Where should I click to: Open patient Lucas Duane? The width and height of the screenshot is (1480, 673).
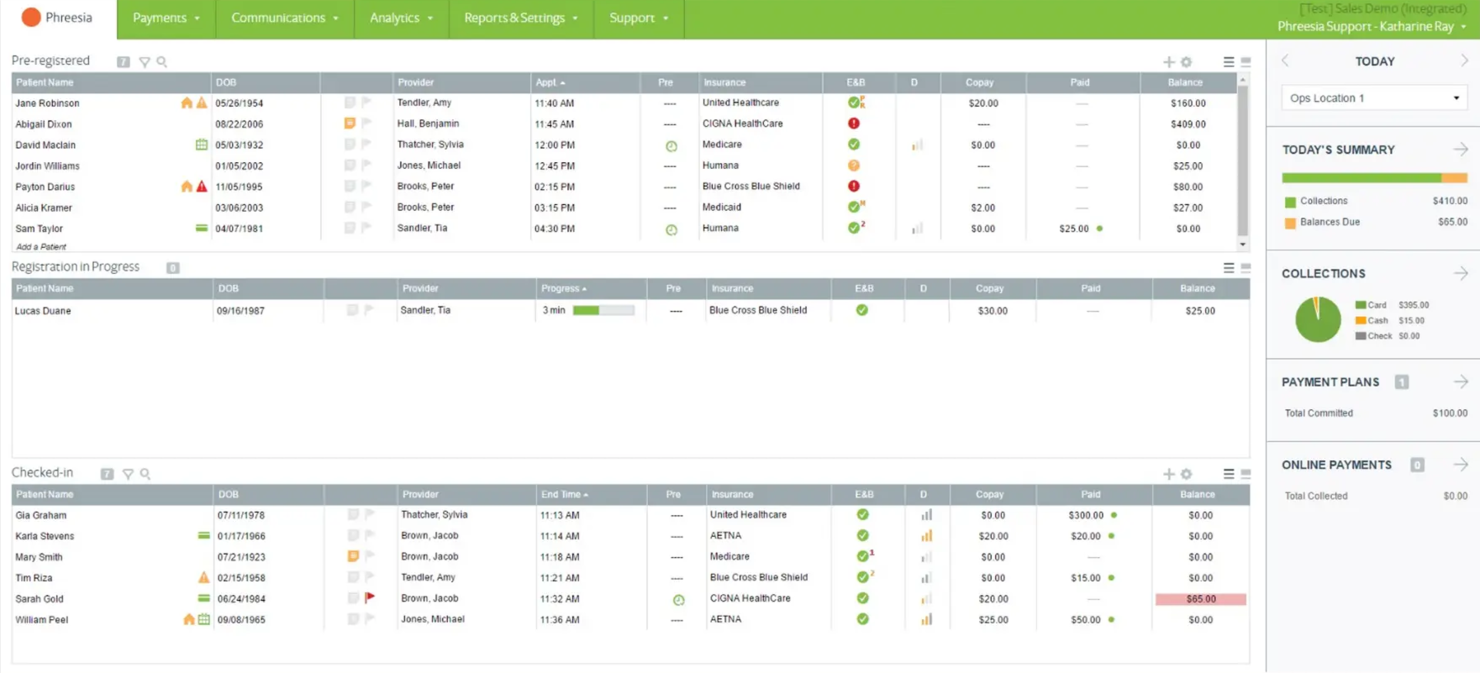43,311
